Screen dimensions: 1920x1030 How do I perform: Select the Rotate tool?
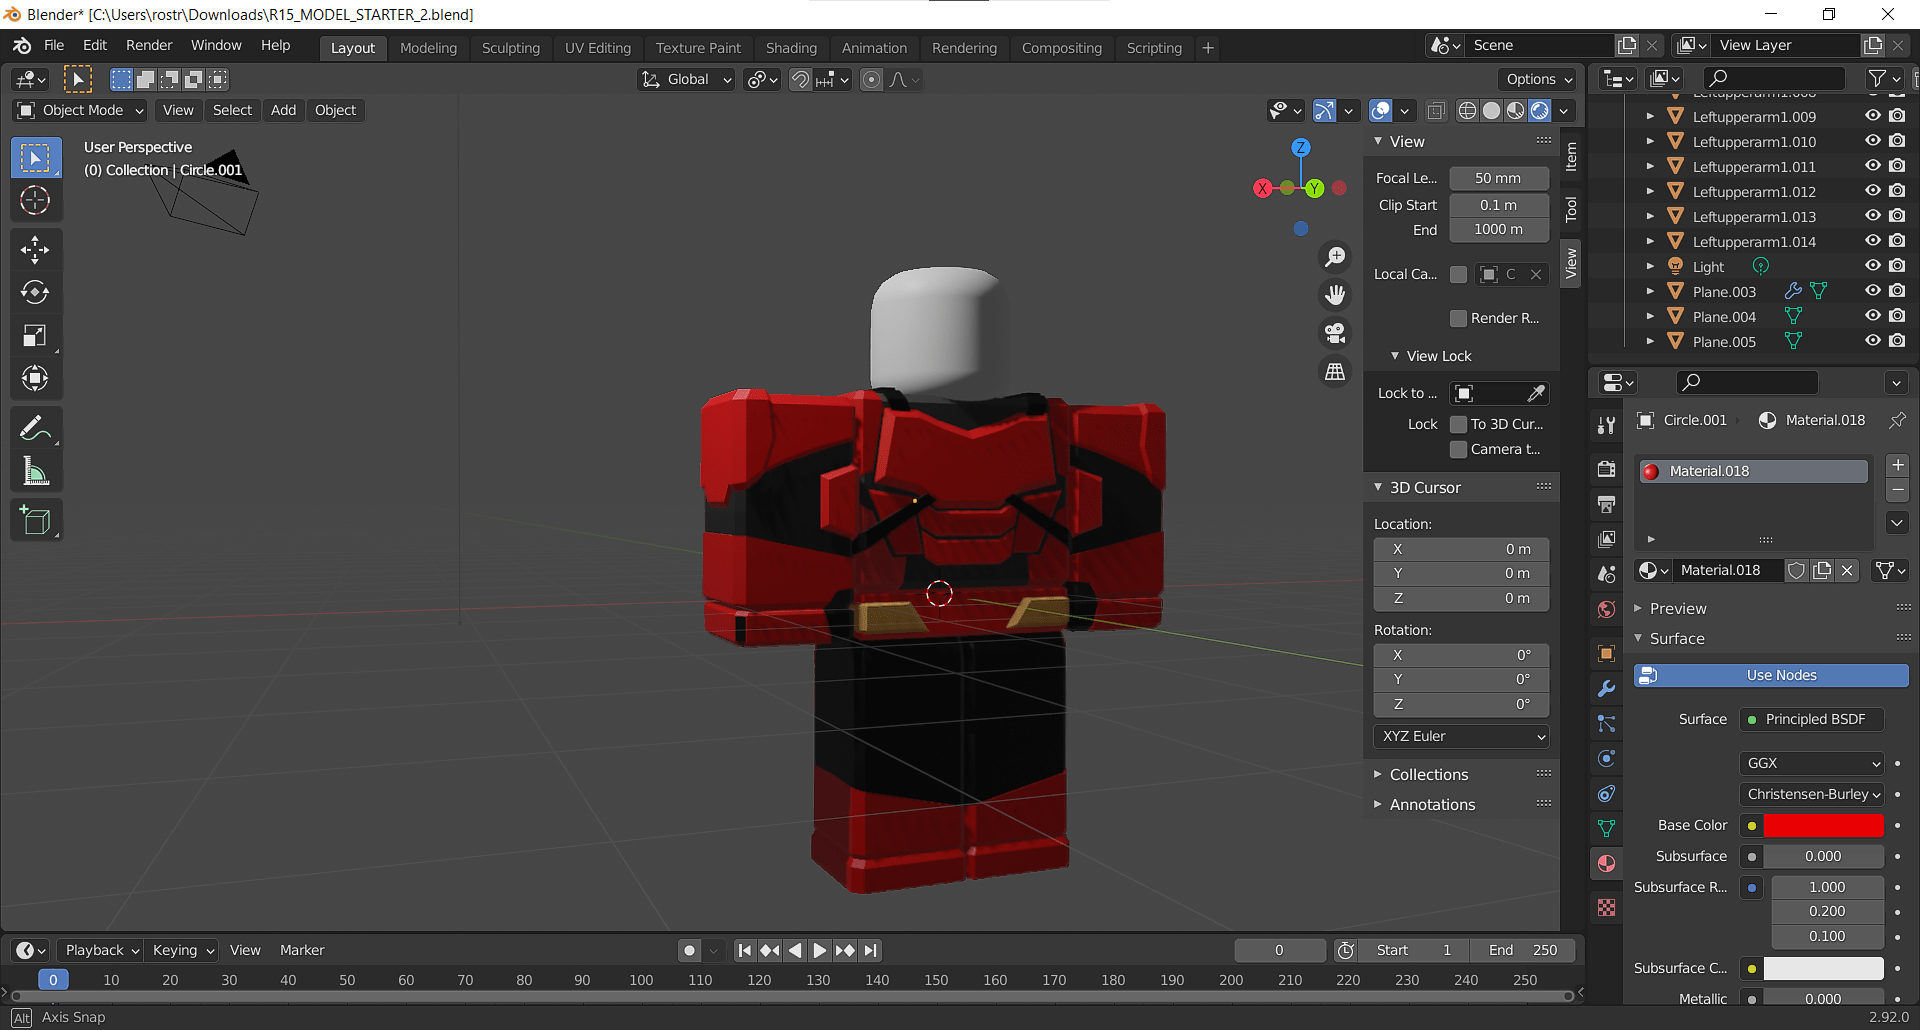click(35, 292)
